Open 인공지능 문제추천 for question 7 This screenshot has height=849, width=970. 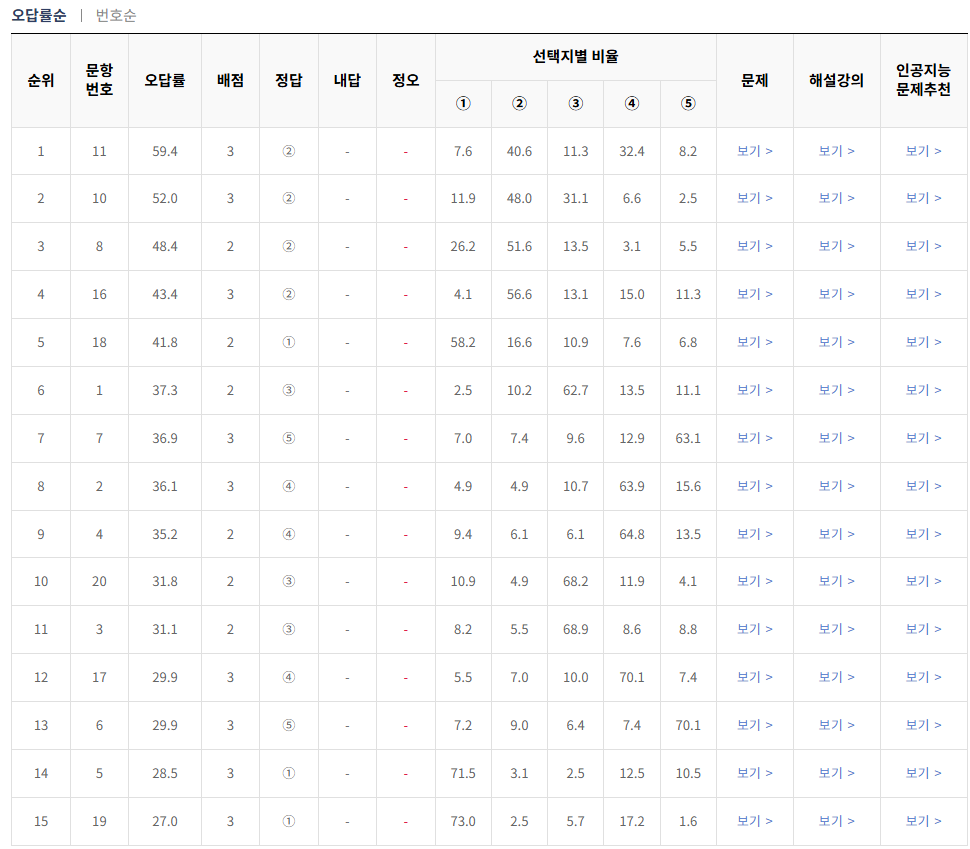click(923, 438)
